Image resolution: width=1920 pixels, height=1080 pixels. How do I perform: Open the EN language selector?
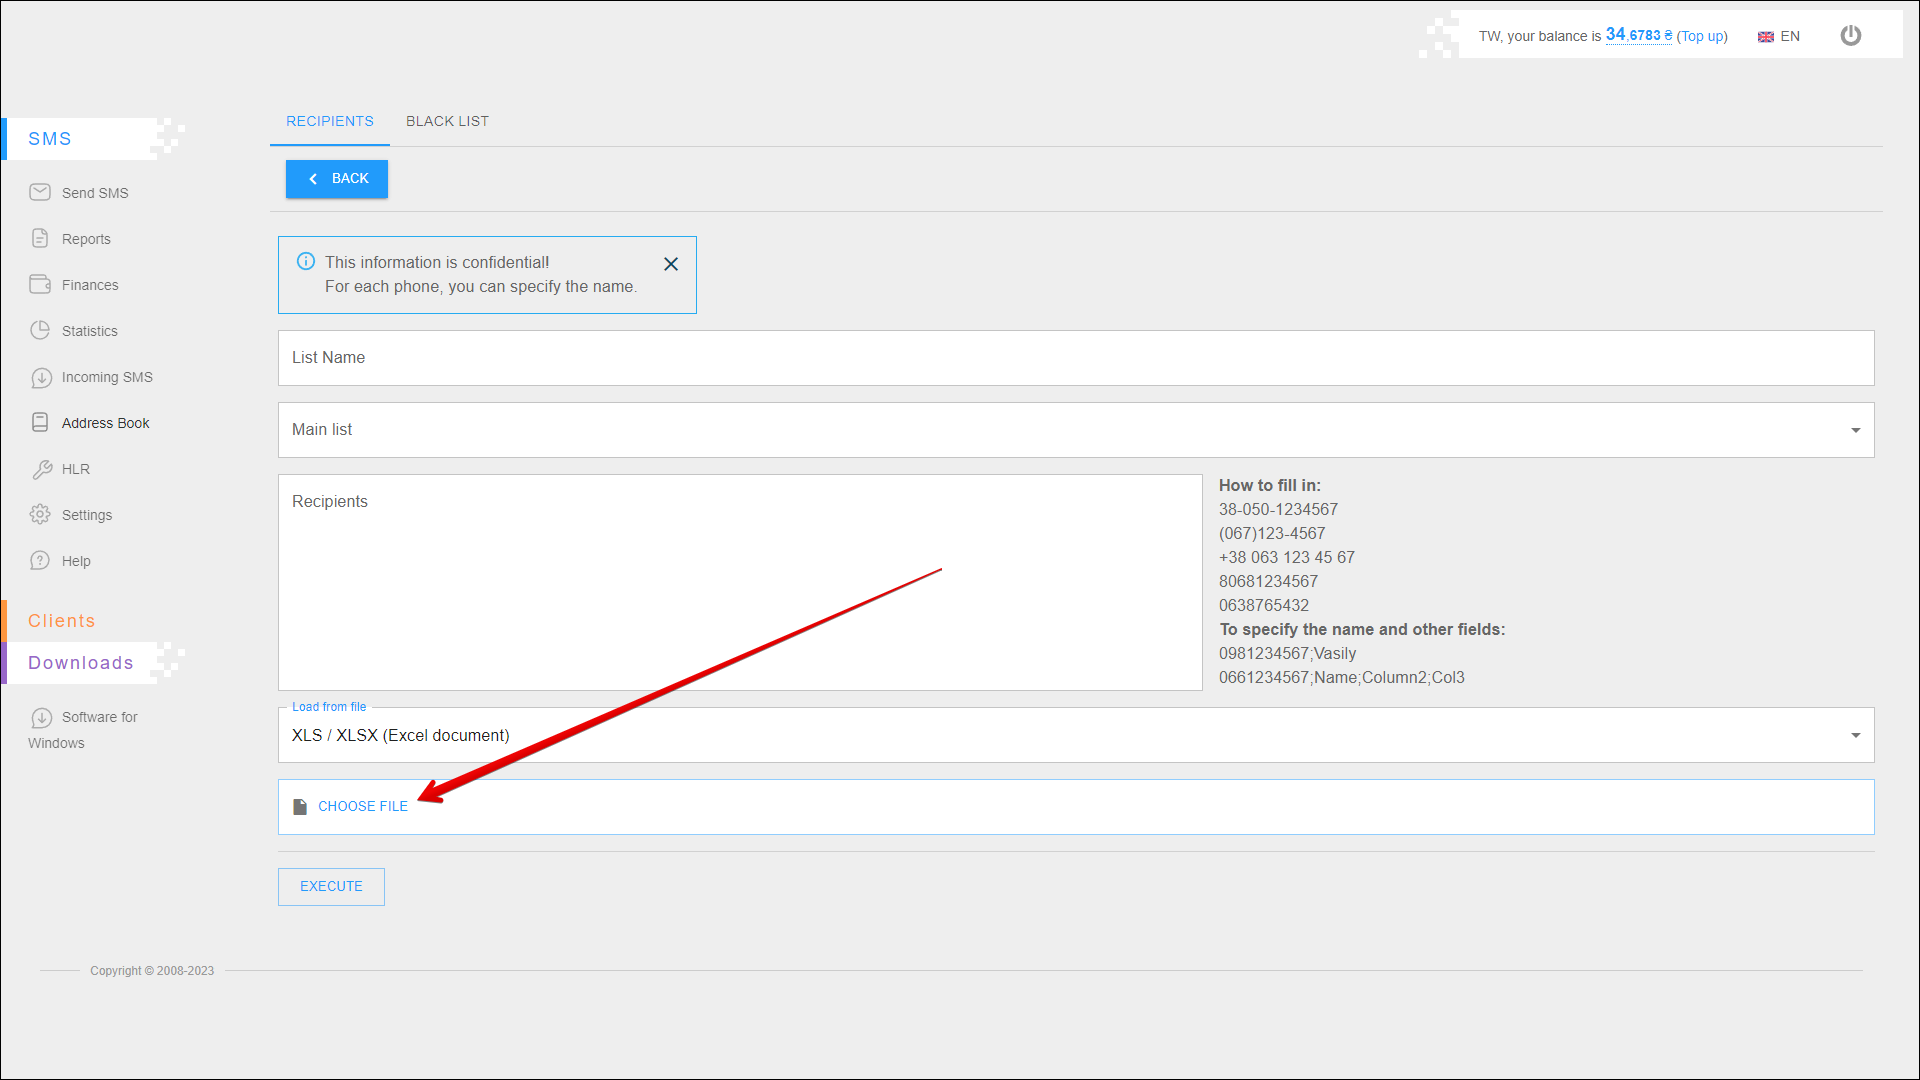pos(1779,36)
